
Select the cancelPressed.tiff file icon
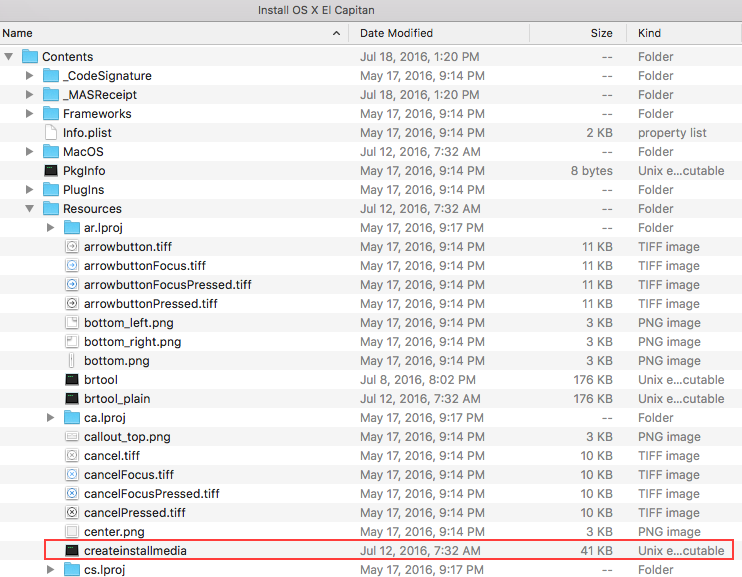coord(71,512)
